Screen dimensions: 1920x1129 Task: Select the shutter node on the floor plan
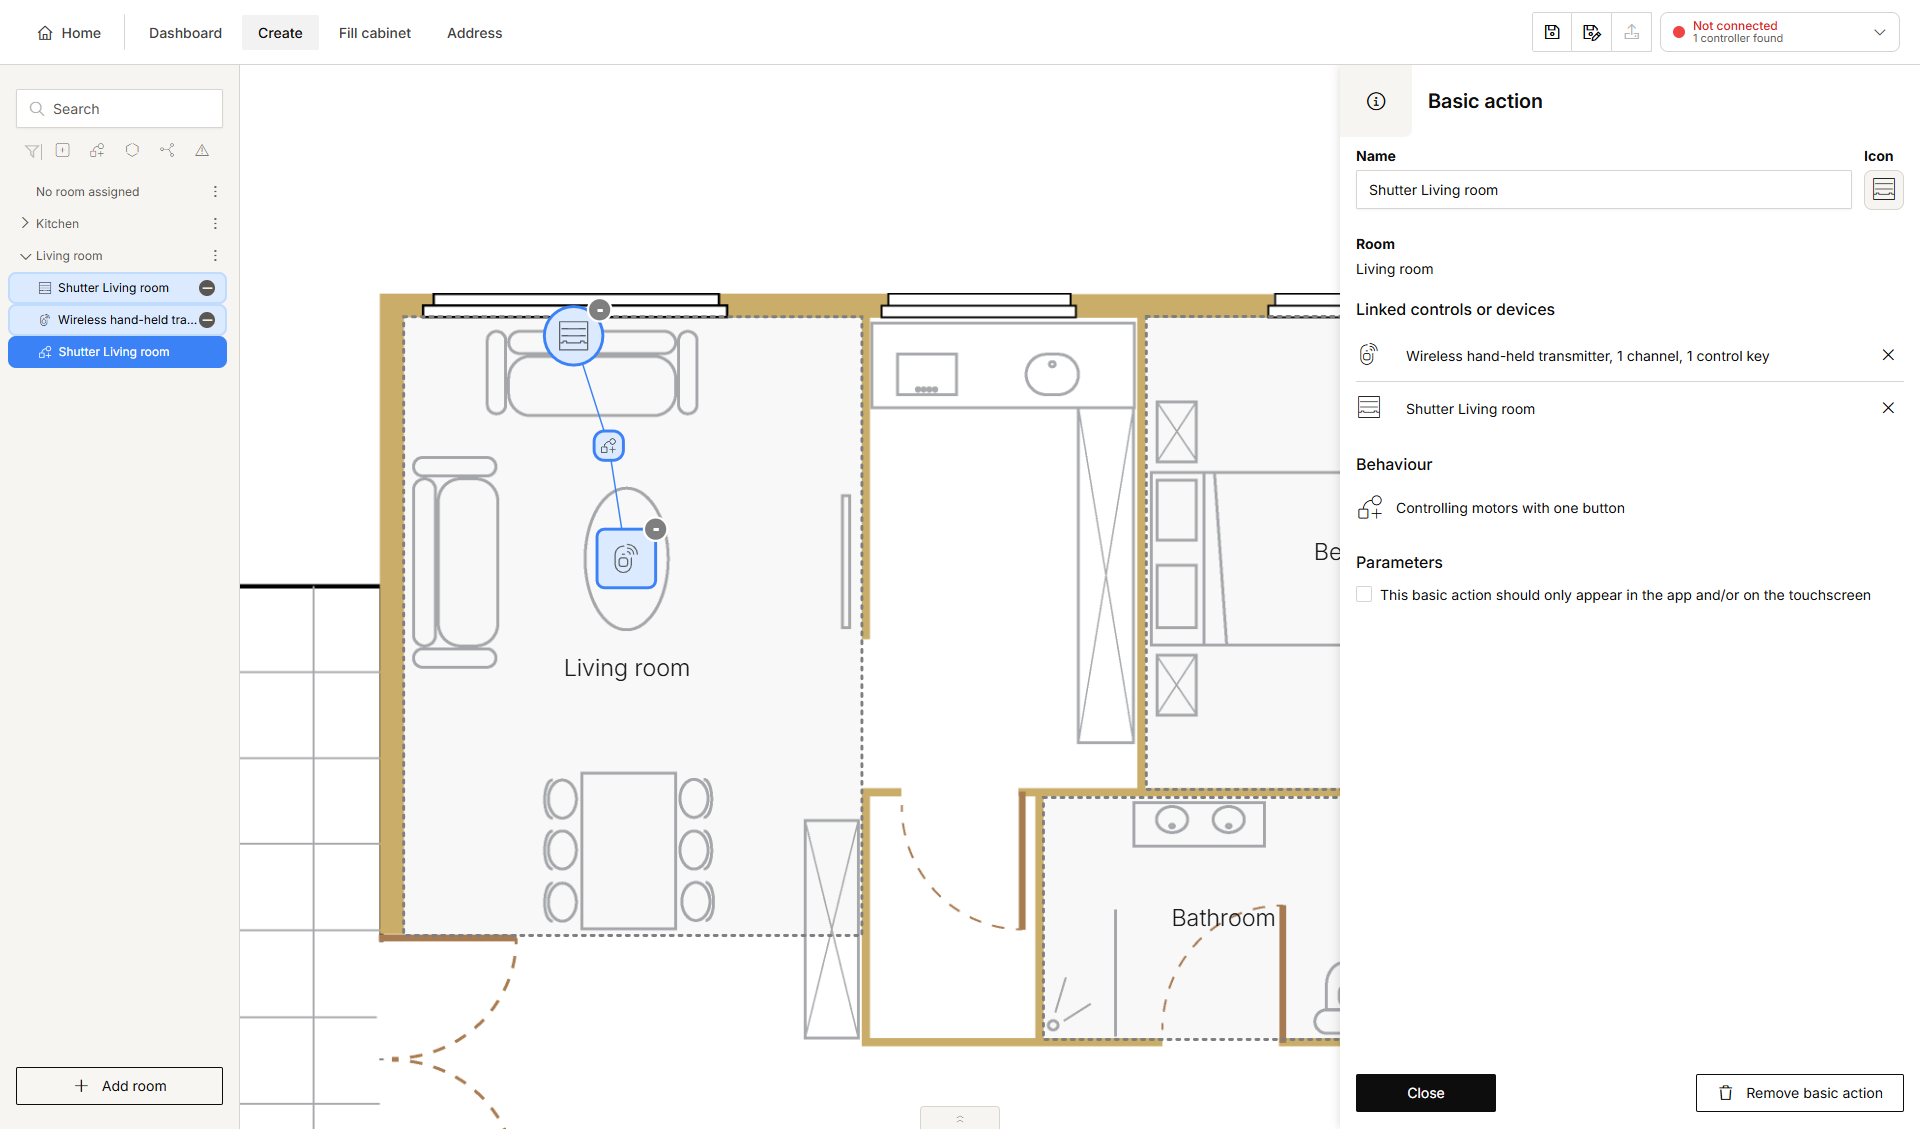coord(573,336)
